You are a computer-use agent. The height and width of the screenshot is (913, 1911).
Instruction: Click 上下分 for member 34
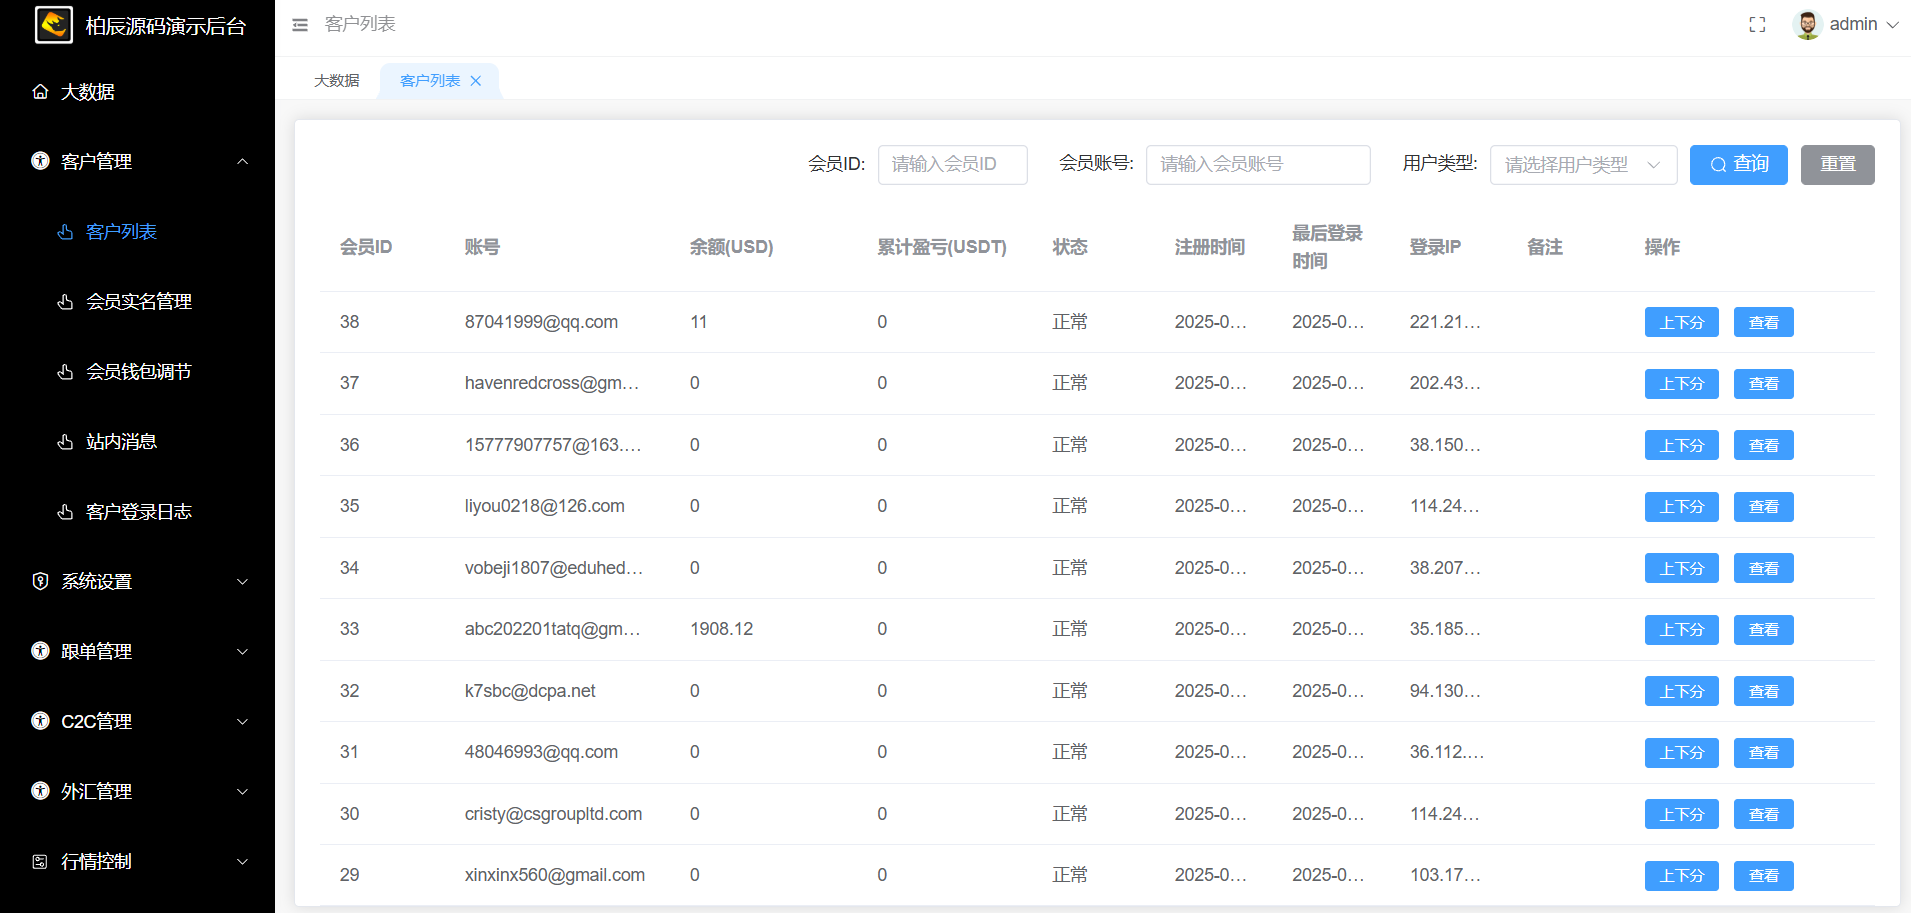click(1682, 568)
